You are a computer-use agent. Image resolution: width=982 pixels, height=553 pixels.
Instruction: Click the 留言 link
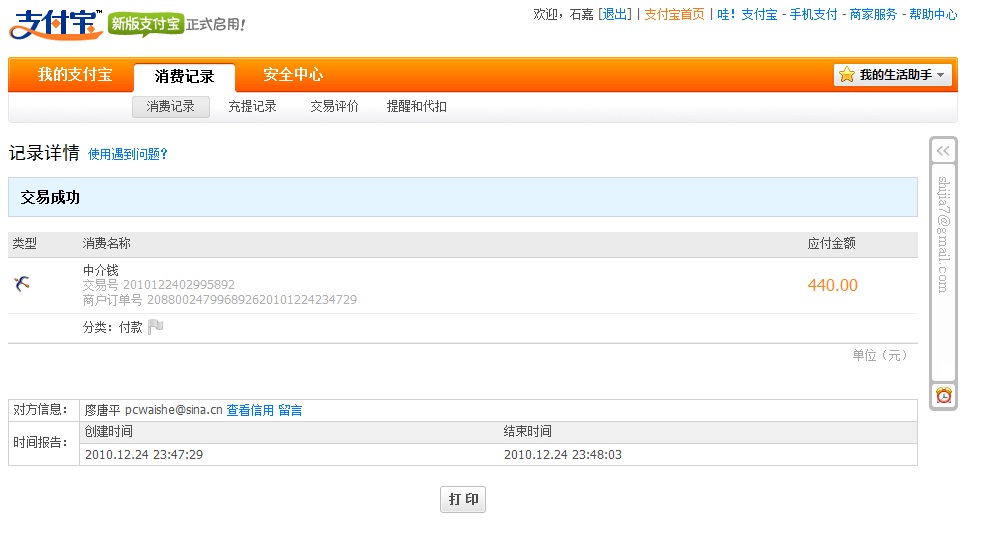click(290, 410)
